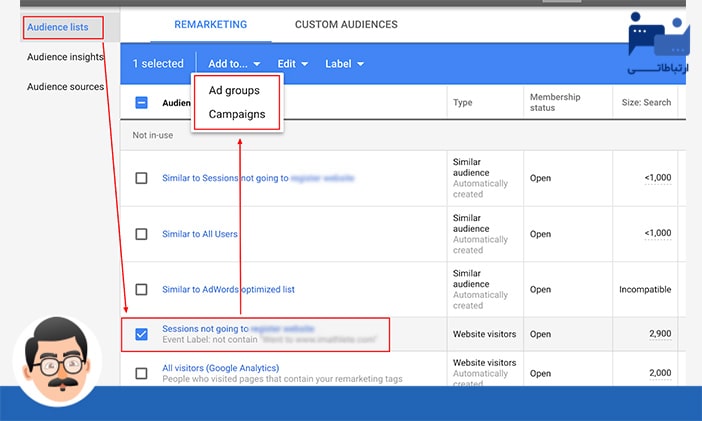Go to Audience insights in sidebar
This screenshot has height=421, width=702.
(65, 57)
